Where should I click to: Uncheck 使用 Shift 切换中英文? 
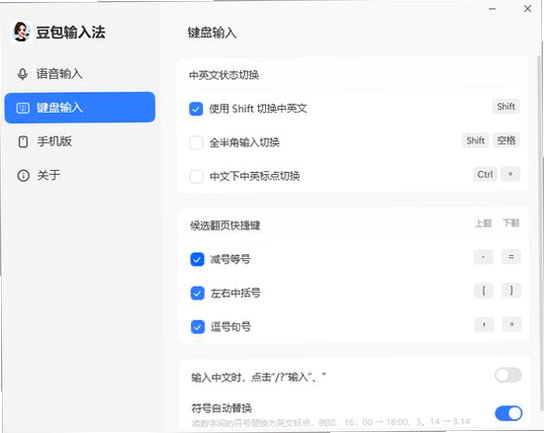coord(196,109)
